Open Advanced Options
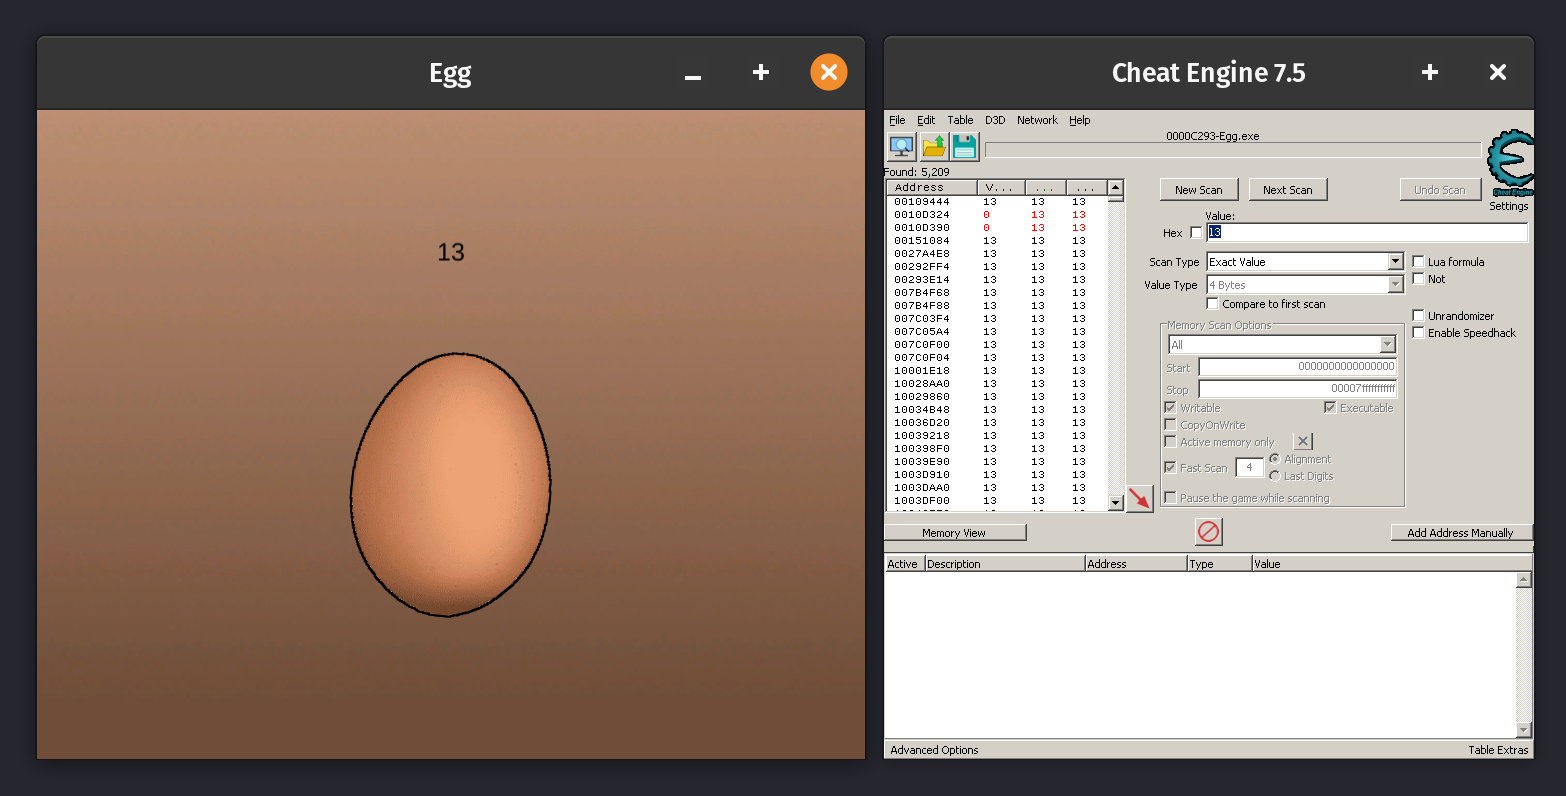The height and width of the screenshot is (796, 1566). 934,750
